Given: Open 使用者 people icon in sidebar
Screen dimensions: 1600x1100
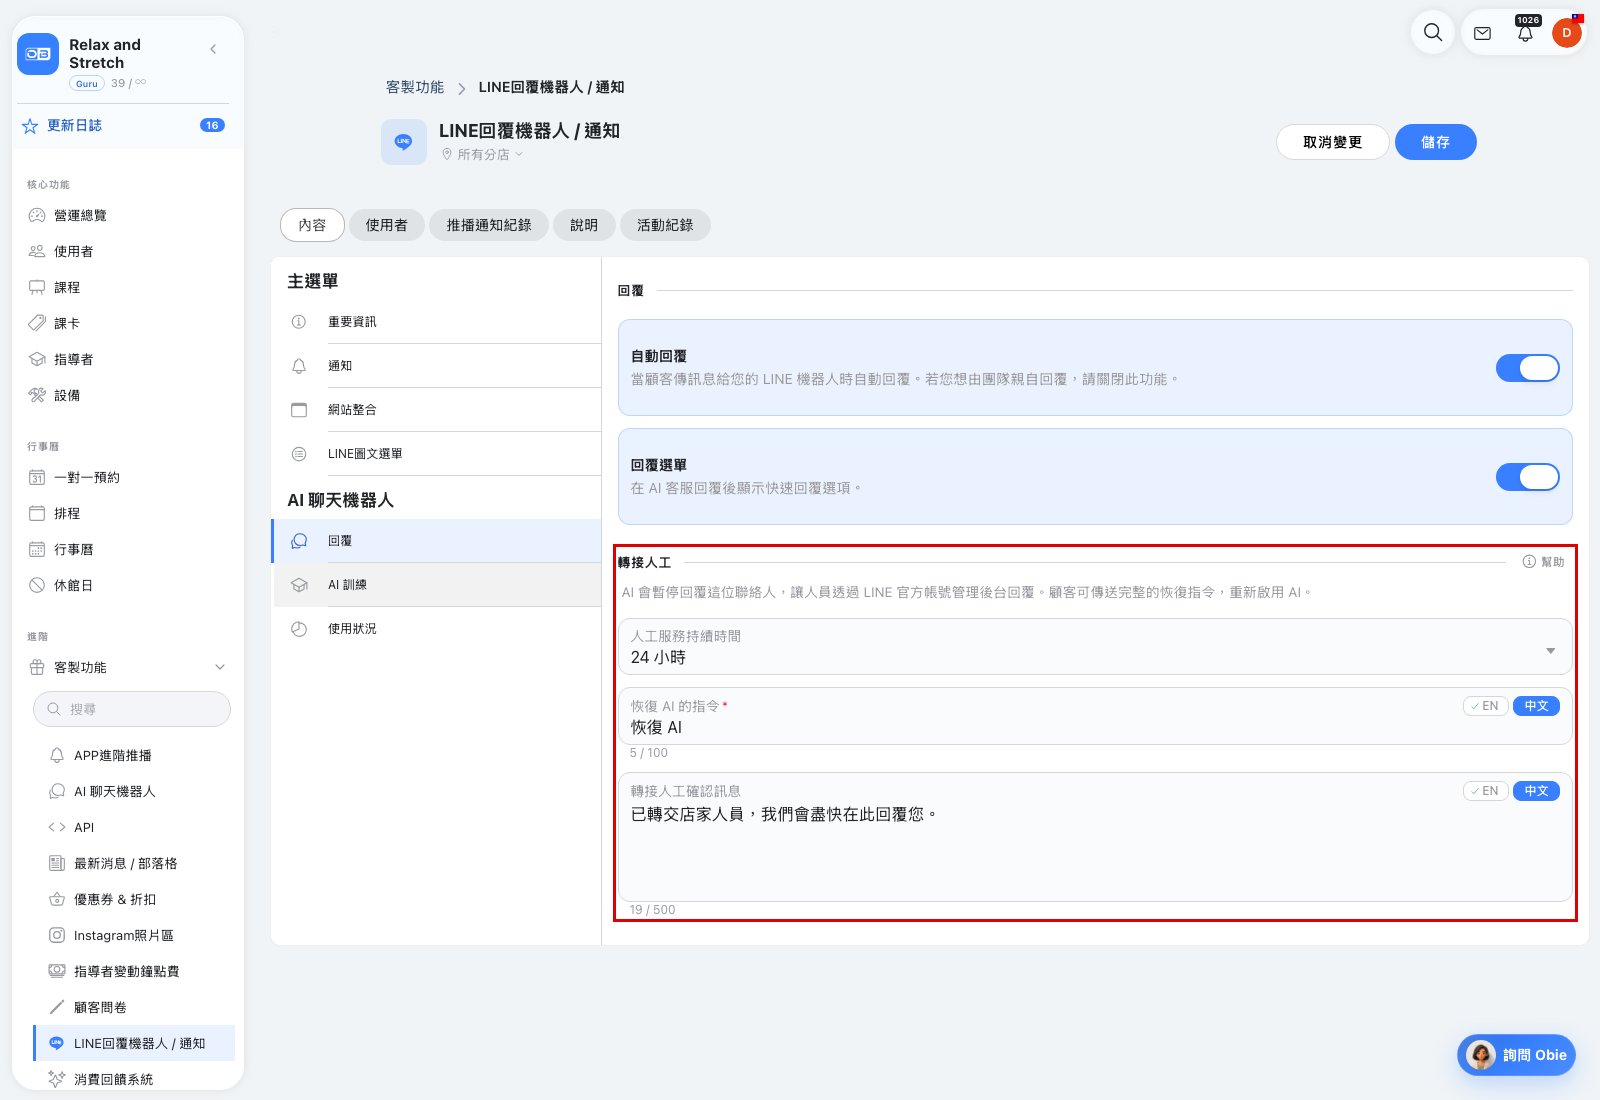Looking at the screenshot, I should point(37,251).
